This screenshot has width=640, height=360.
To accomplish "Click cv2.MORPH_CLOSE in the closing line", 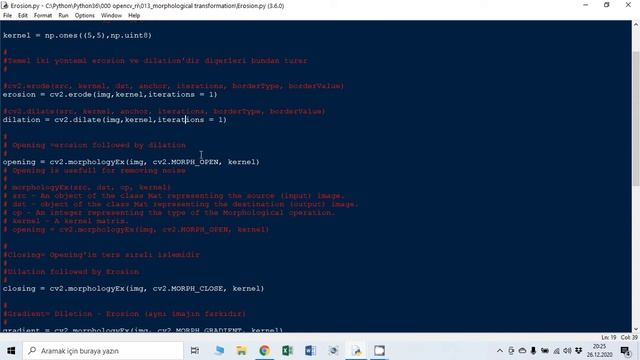I will [188, 289].
